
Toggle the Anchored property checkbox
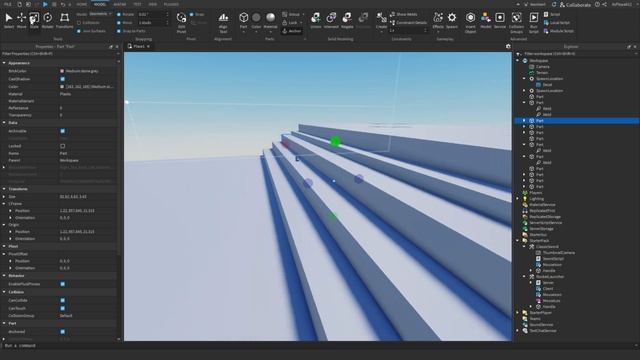click(x=62, y=332)
